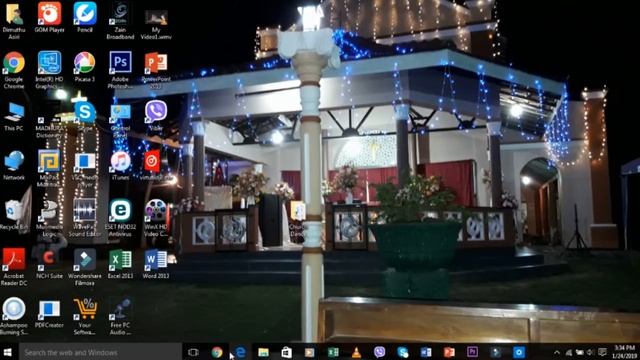Open File Explorer from the taskbar
This screenshot has height=360, width=640.
click(263, 352)
